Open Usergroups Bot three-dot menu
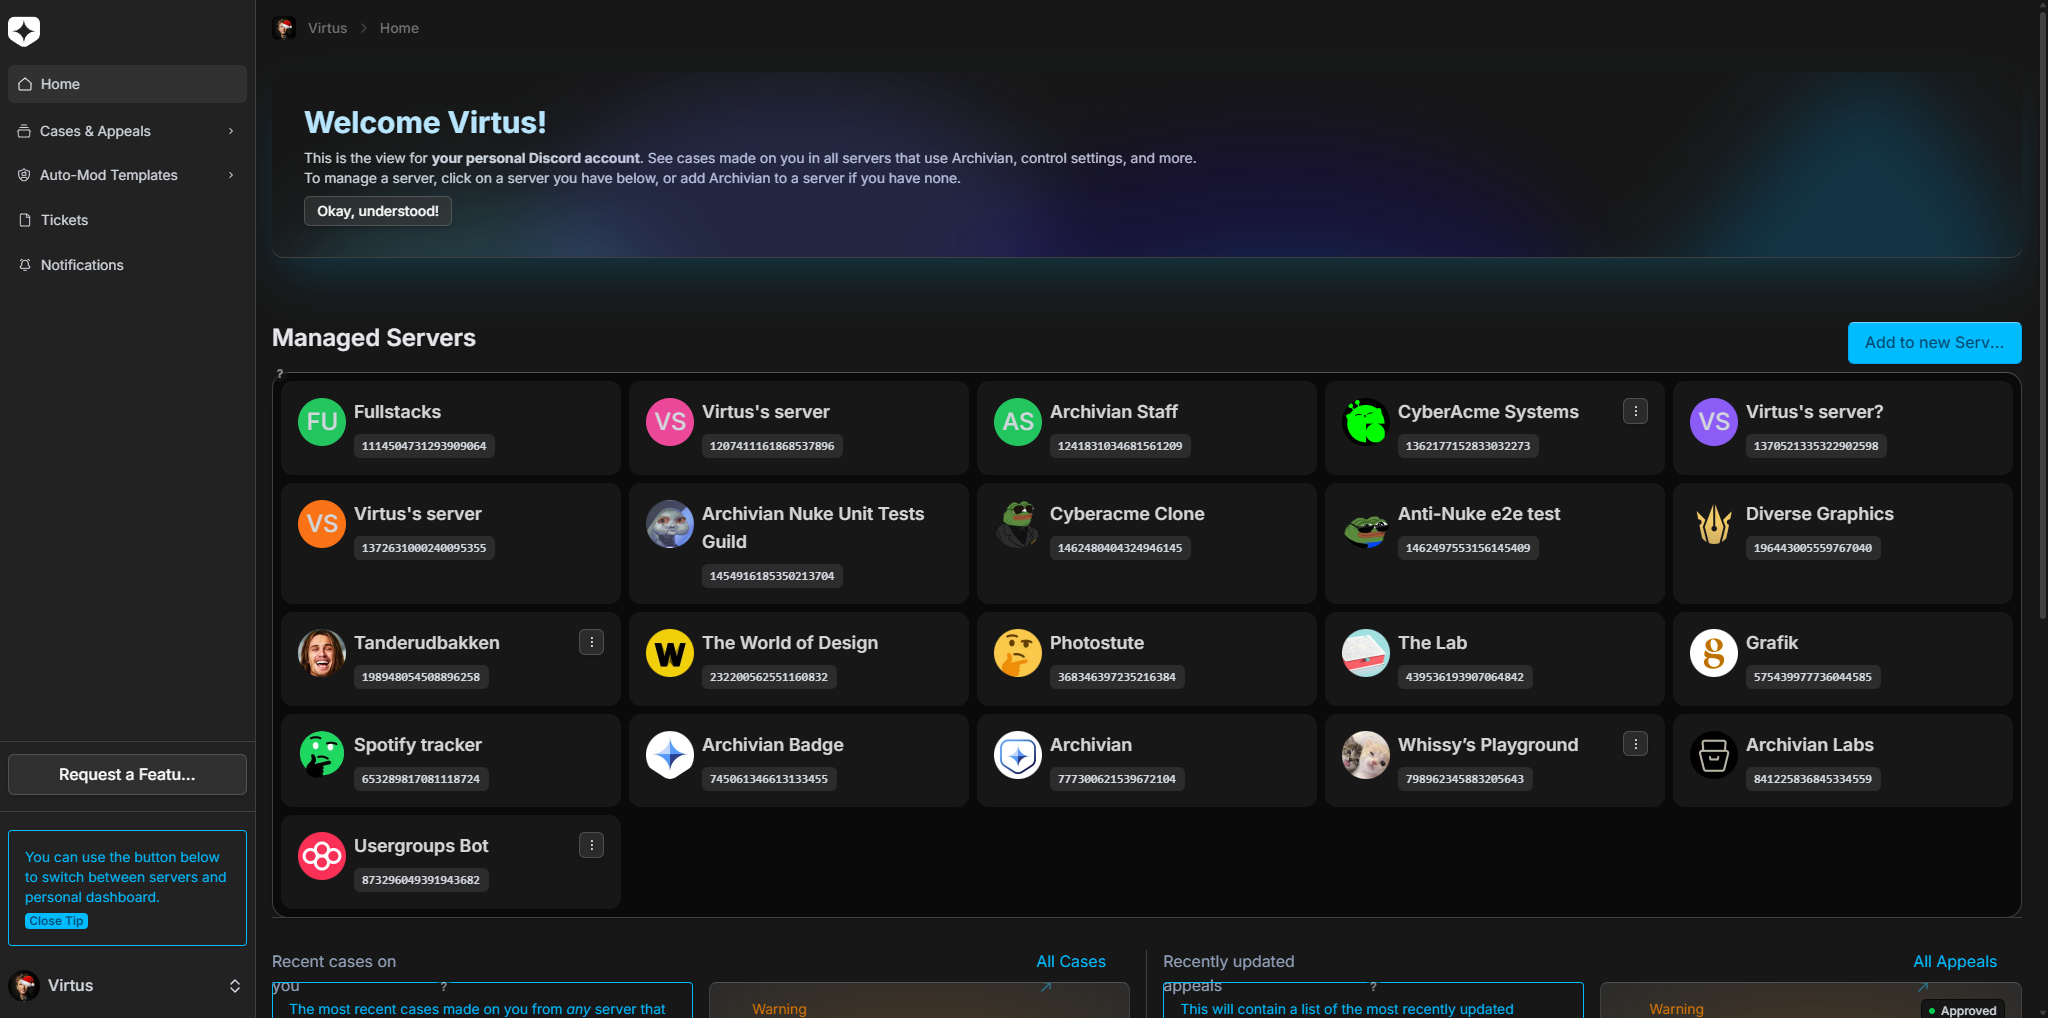The image size is (2048, 1018). 591,845
